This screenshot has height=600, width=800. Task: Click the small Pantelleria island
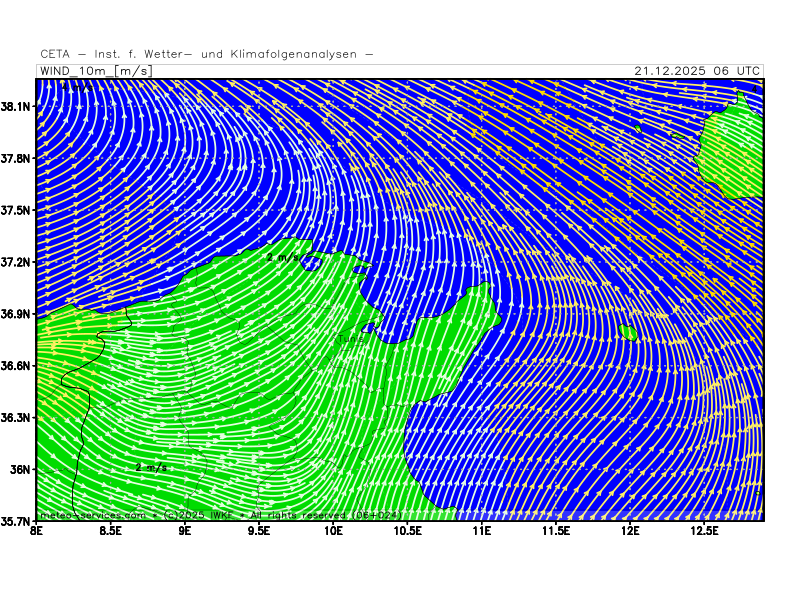(x=628, y=332)
